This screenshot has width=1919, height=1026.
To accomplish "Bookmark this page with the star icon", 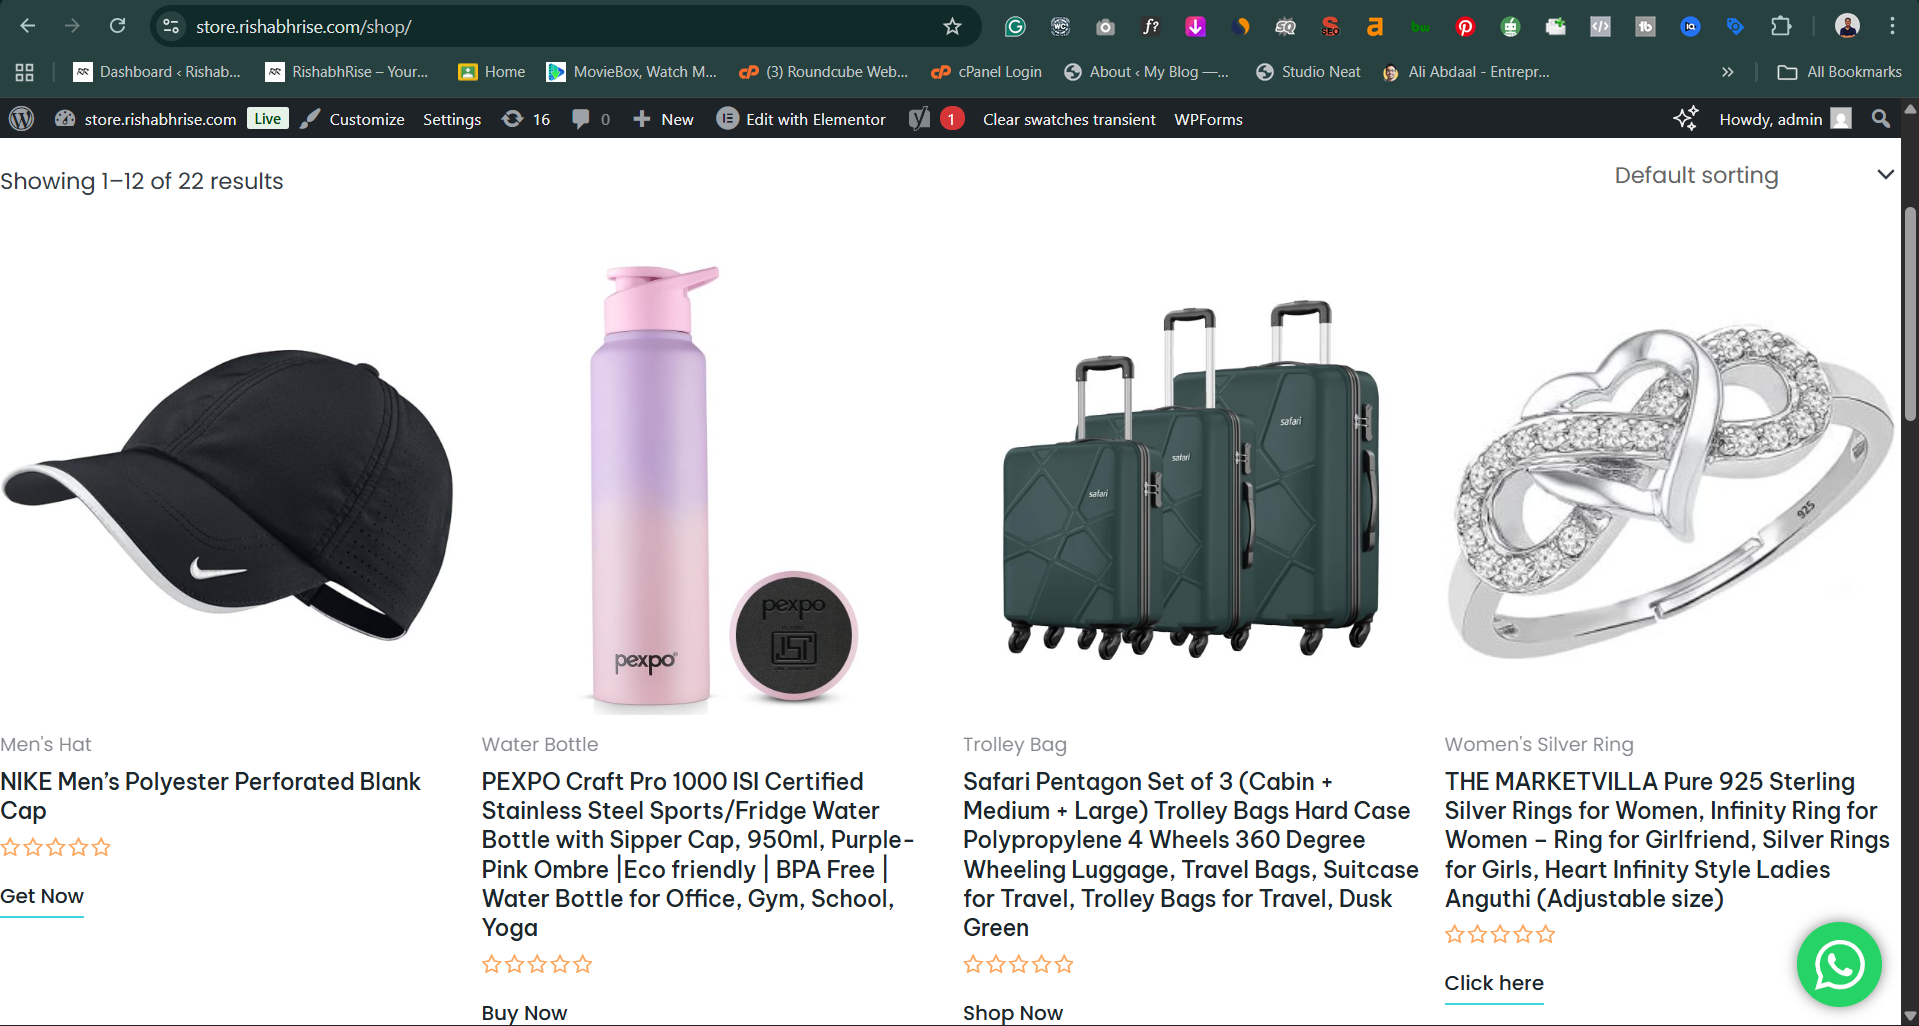I will (952, 27).
